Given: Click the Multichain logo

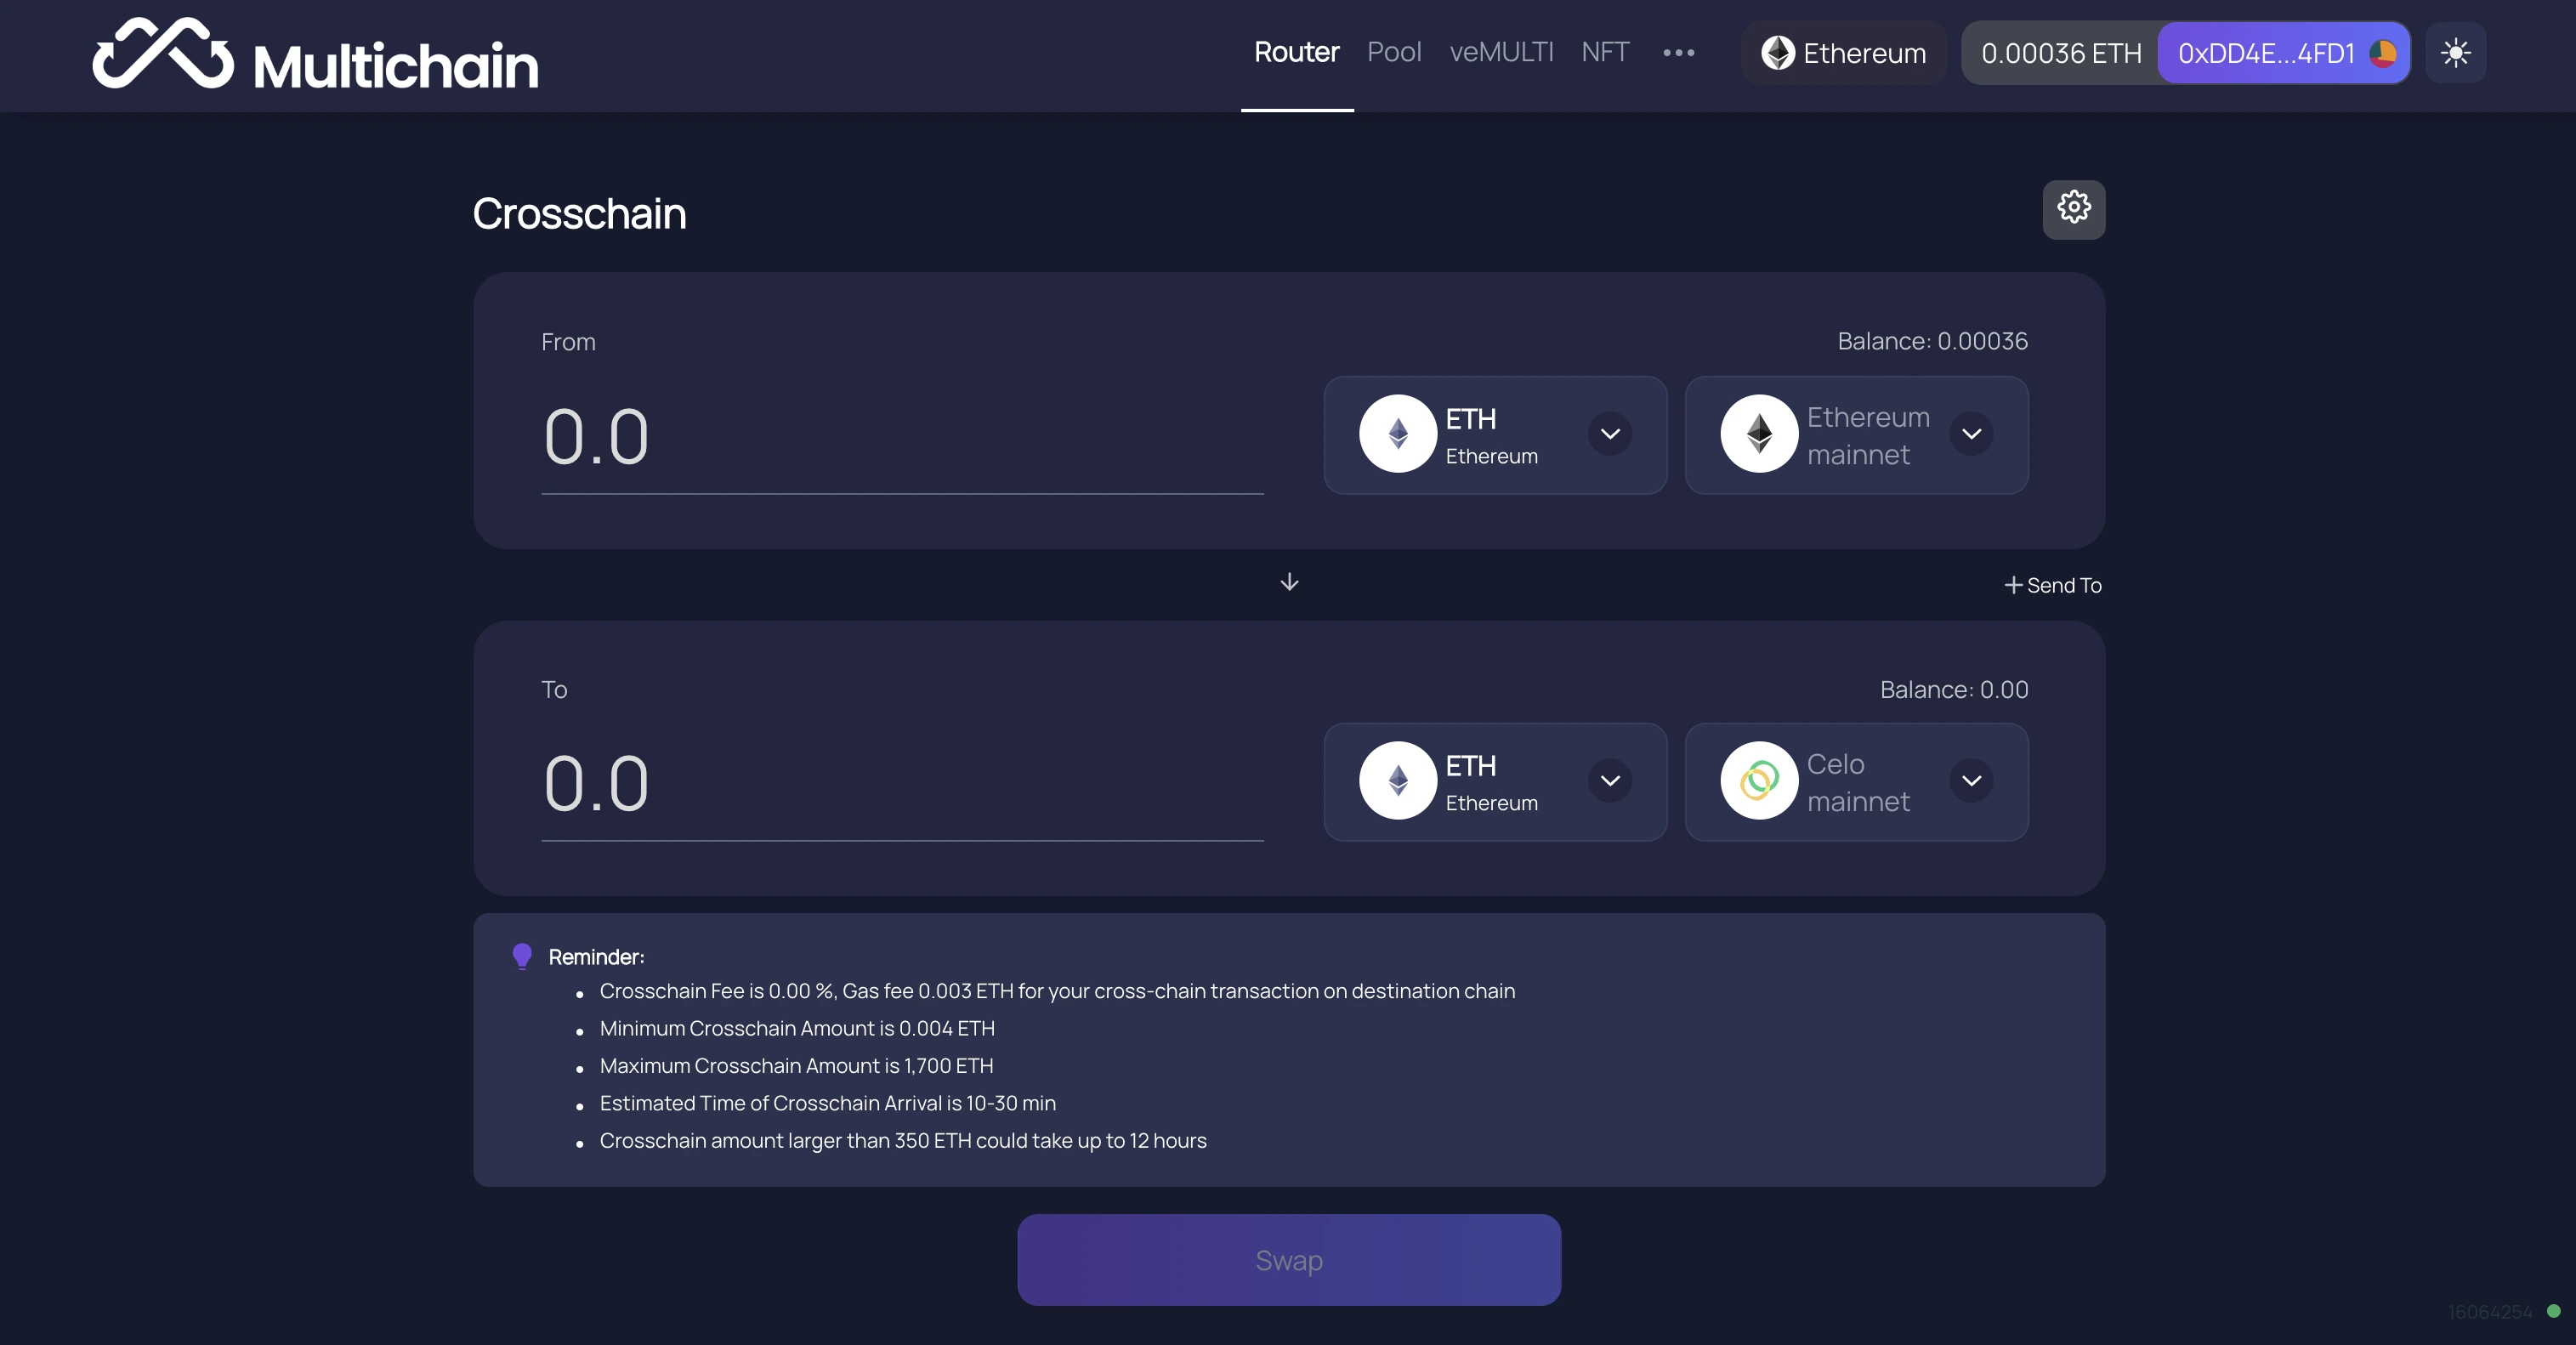Looking at the screenshot, I should tap(315, 56).
